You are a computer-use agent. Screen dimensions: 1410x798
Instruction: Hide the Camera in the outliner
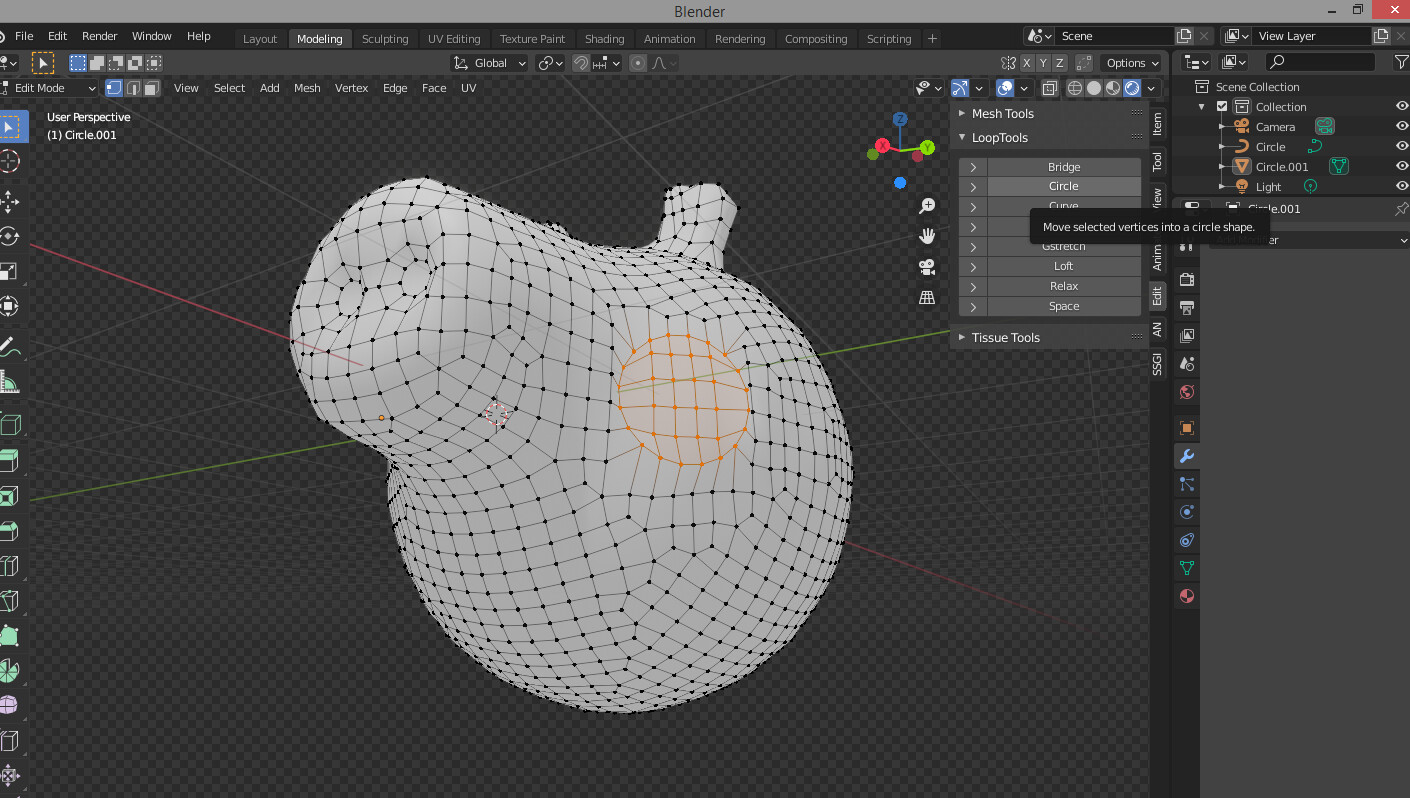tap(1401, 126)
